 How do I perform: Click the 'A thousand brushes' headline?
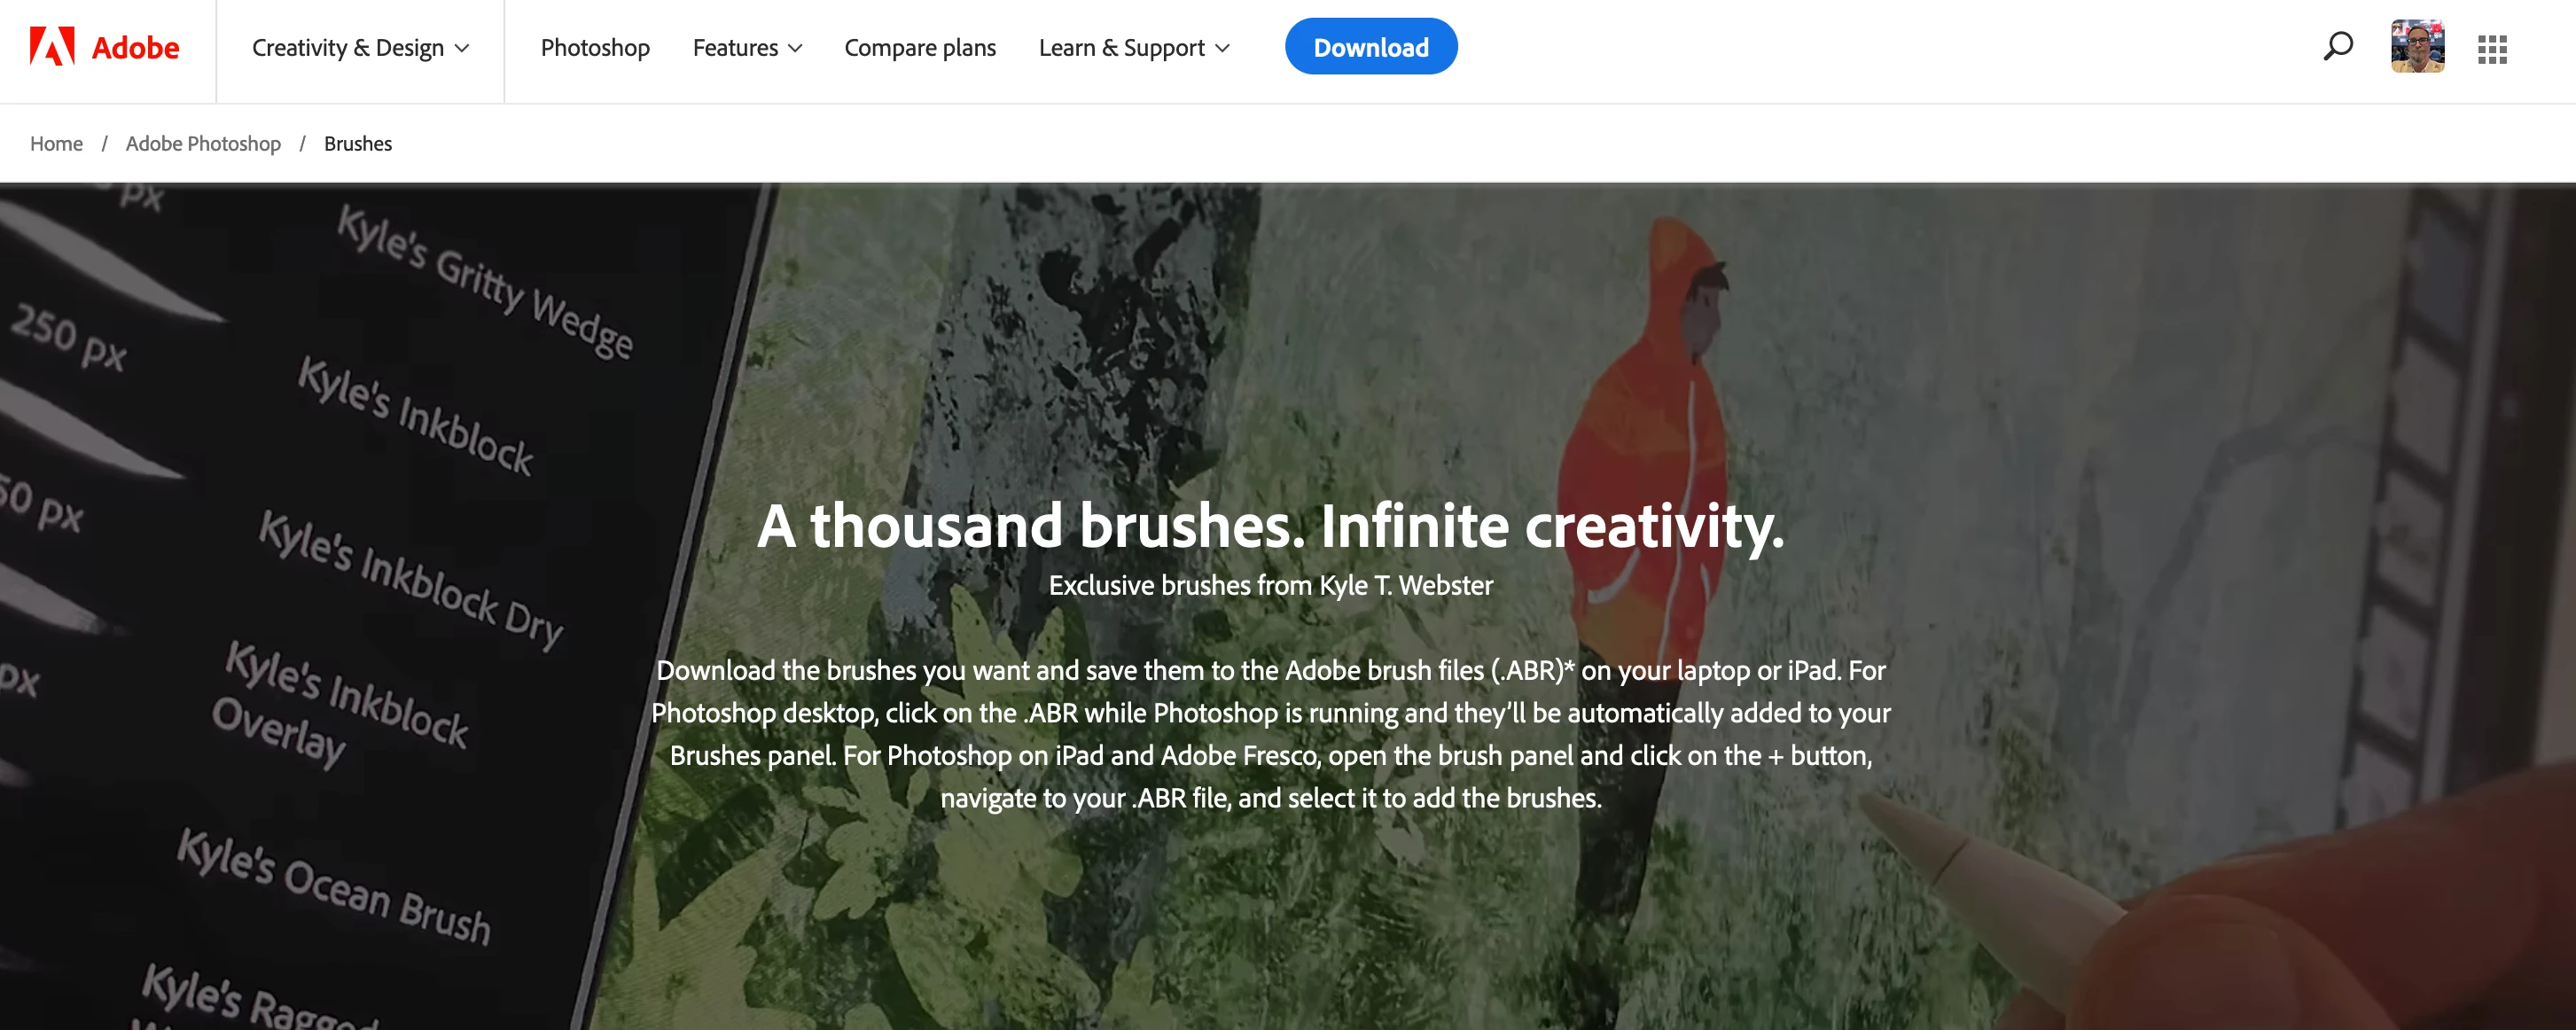pyautogui.click(x=1270, y=526)
